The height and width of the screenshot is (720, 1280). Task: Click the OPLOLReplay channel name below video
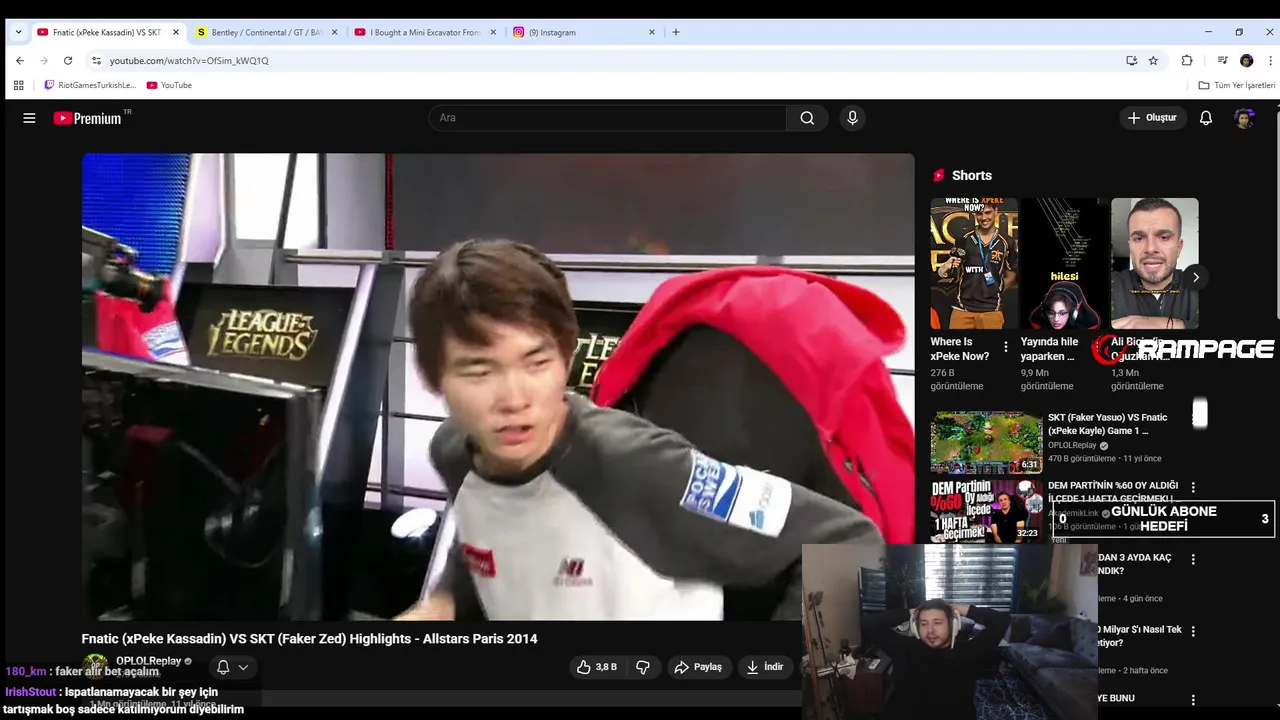tap(148, 661)
